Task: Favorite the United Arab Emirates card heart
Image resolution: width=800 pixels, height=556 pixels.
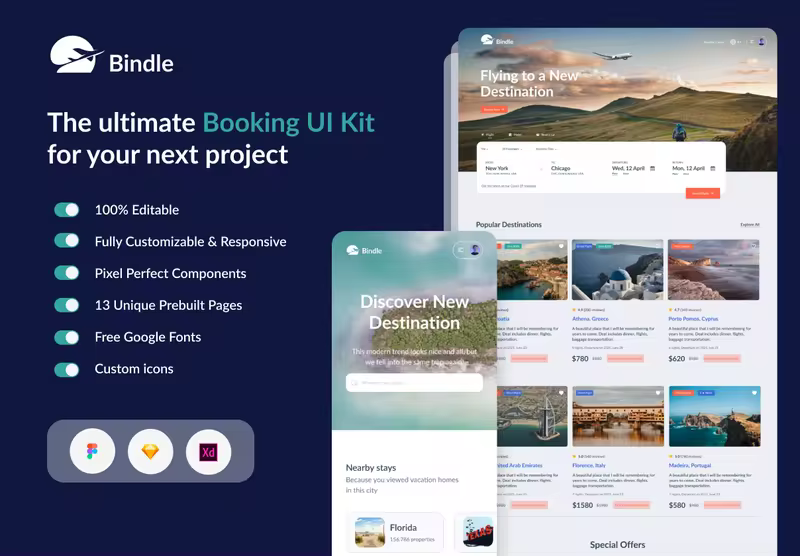Action: coord(561,393)
